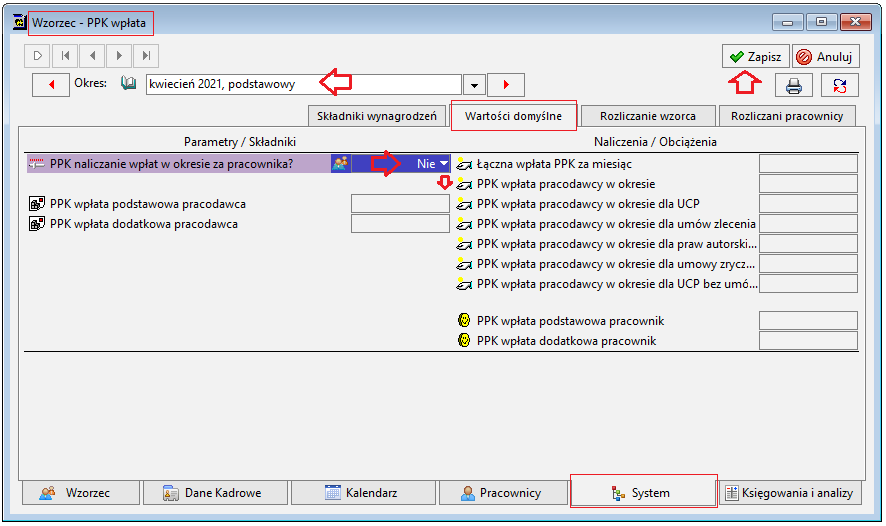This screenshot has width=886, height=526.
Task: Go to first record navigation arrow
Action: [65, 56]
